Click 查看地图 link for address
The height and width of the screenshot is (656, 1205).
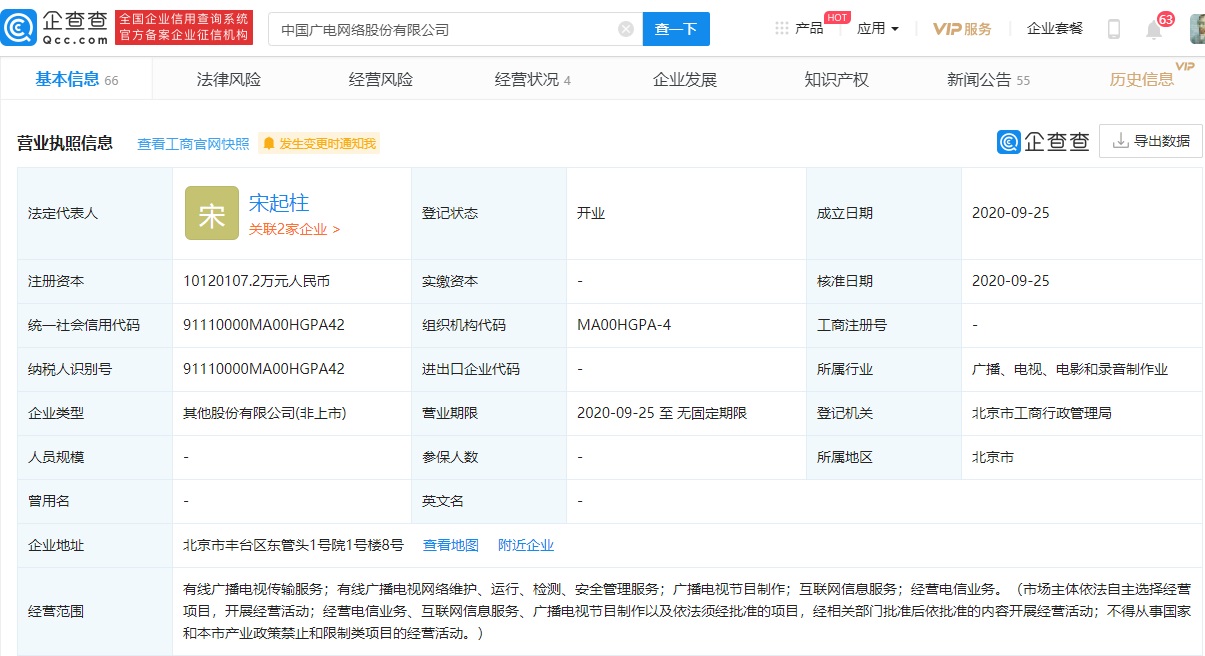[x=451, y=545]
